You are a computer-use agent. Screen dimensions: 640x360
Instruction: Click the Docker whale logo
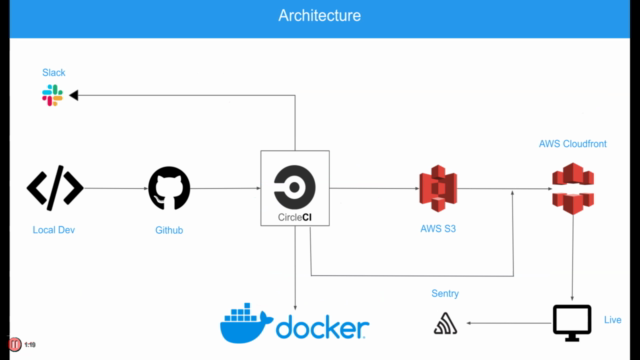(246, 323)
